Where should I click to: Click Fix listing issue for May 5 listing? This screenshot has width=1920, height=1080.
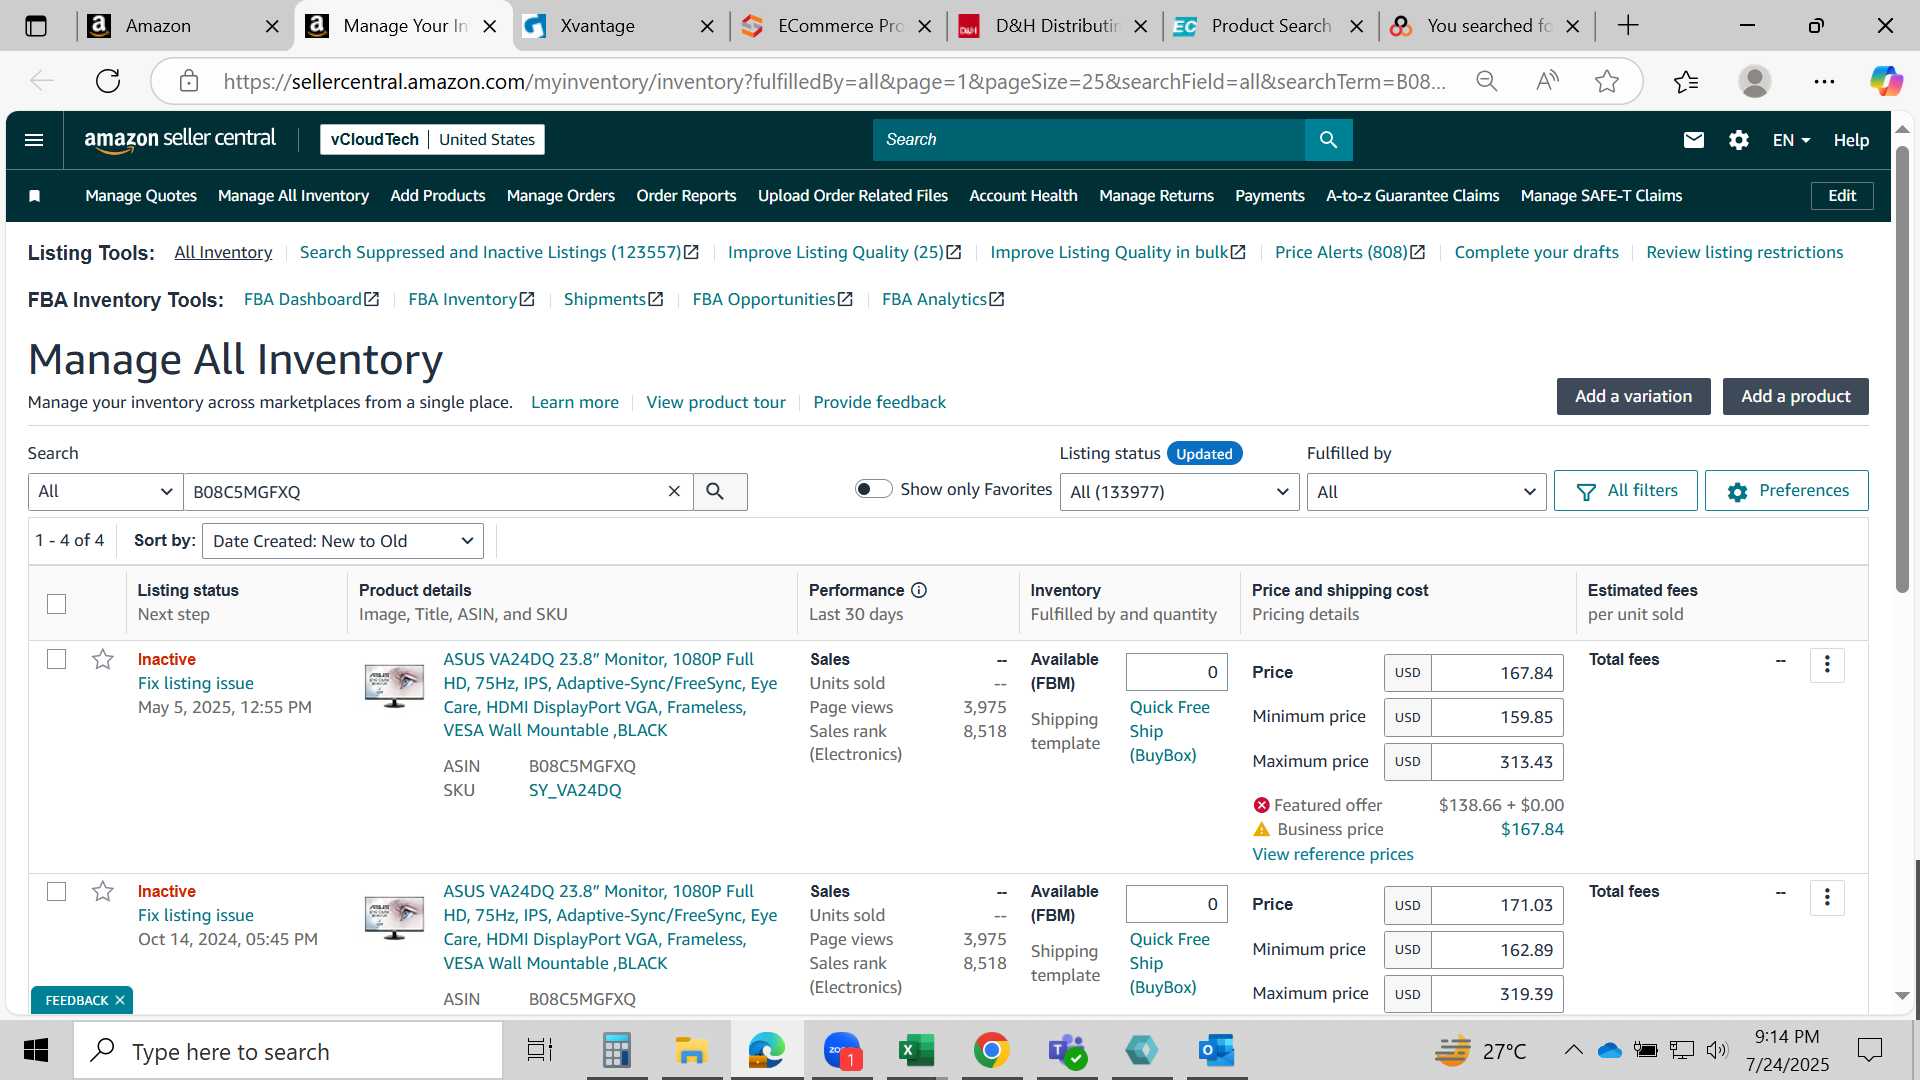tap(196, 683)
